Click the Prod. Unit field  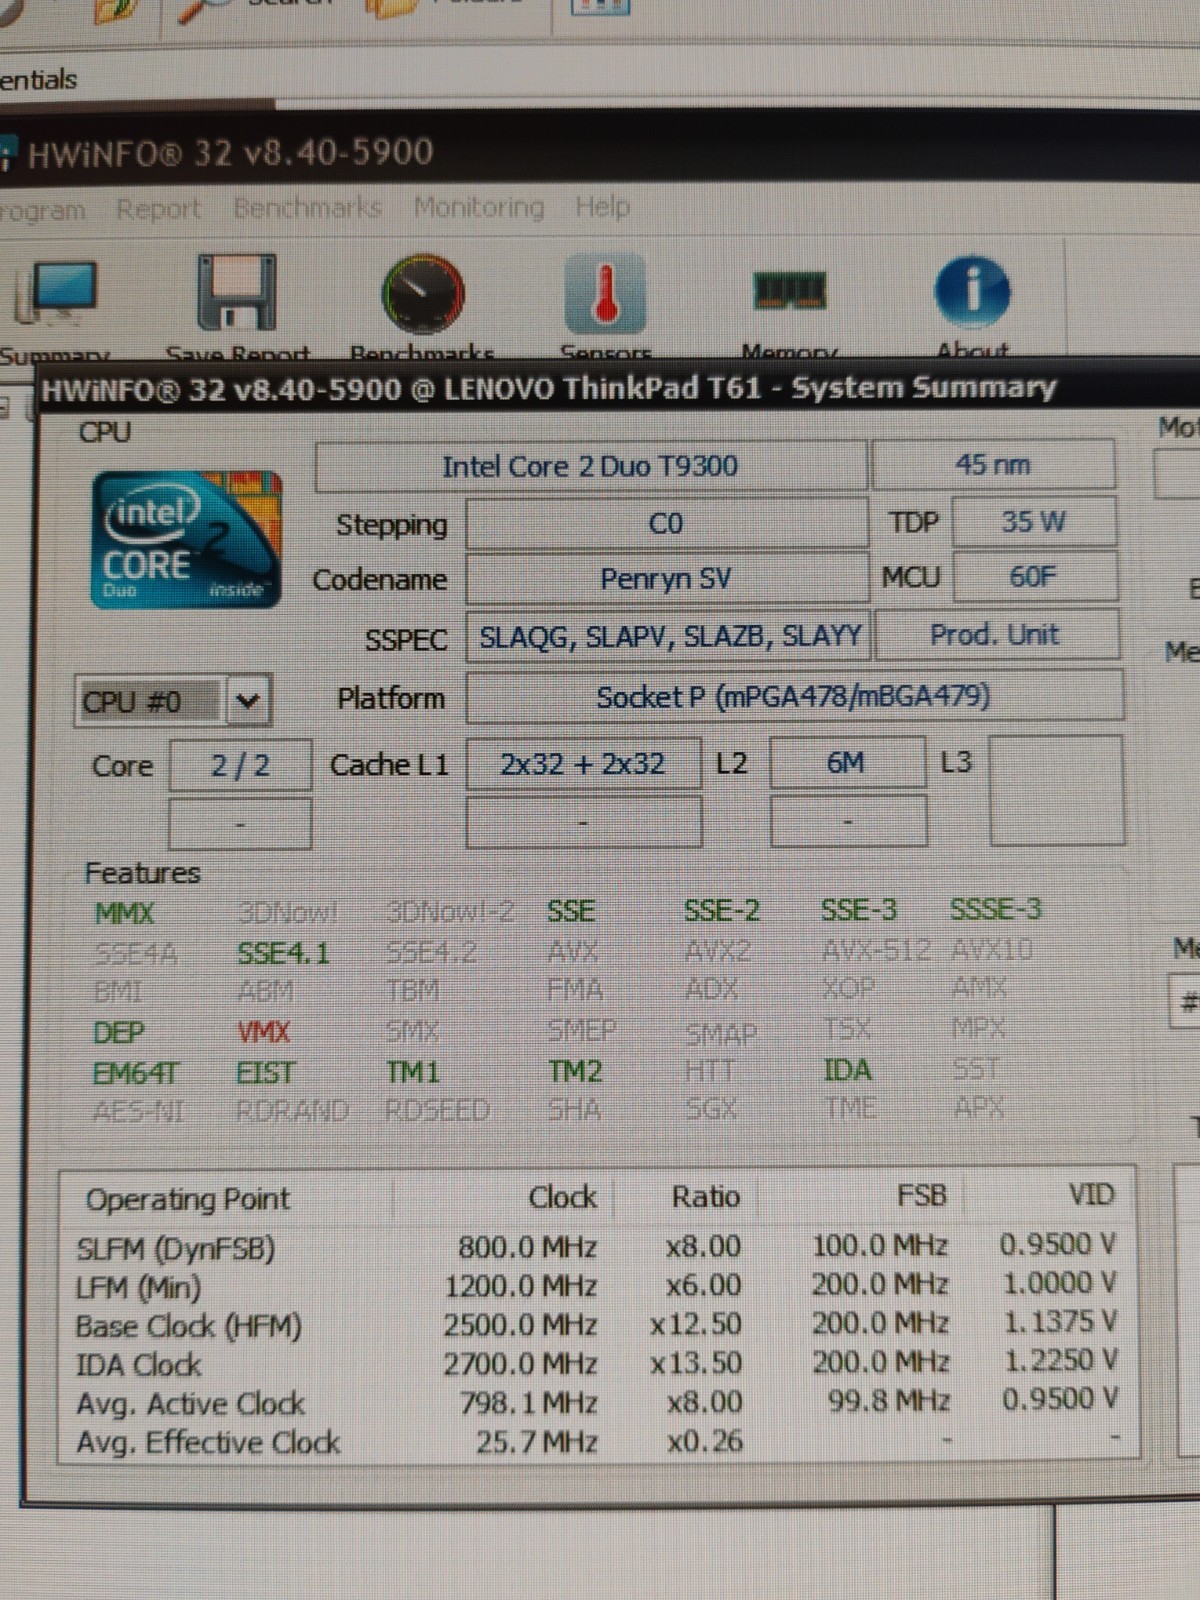point(996,634)
